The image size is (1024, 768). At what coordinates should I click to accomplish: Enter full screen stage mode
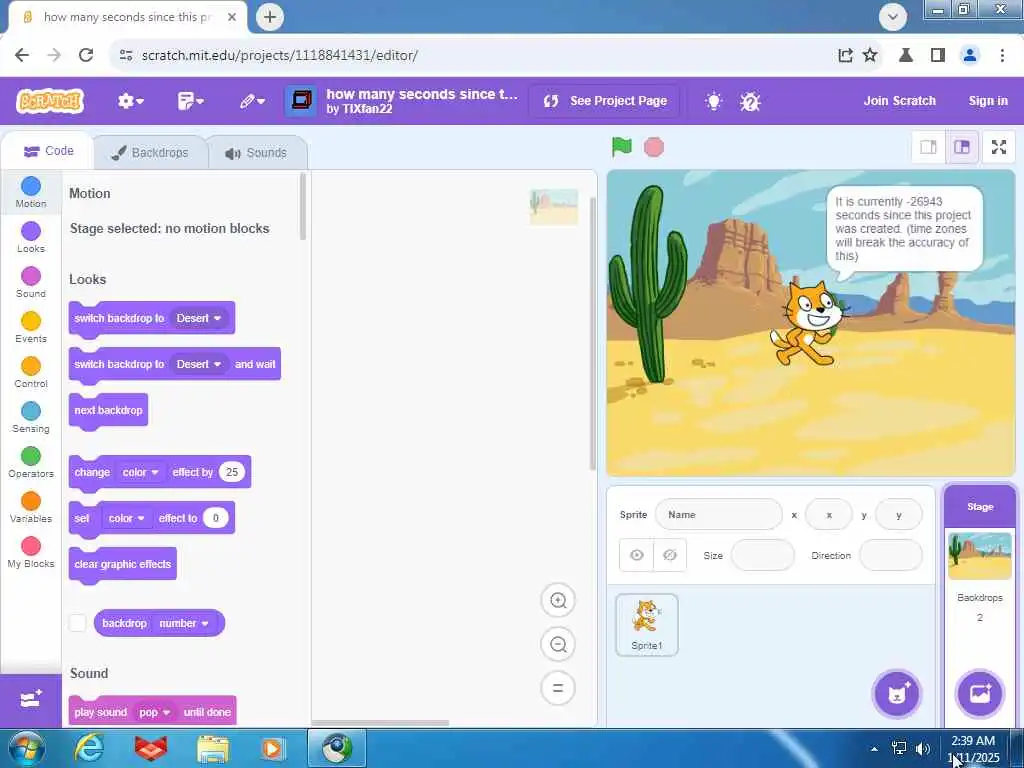[x=999, y=147]
